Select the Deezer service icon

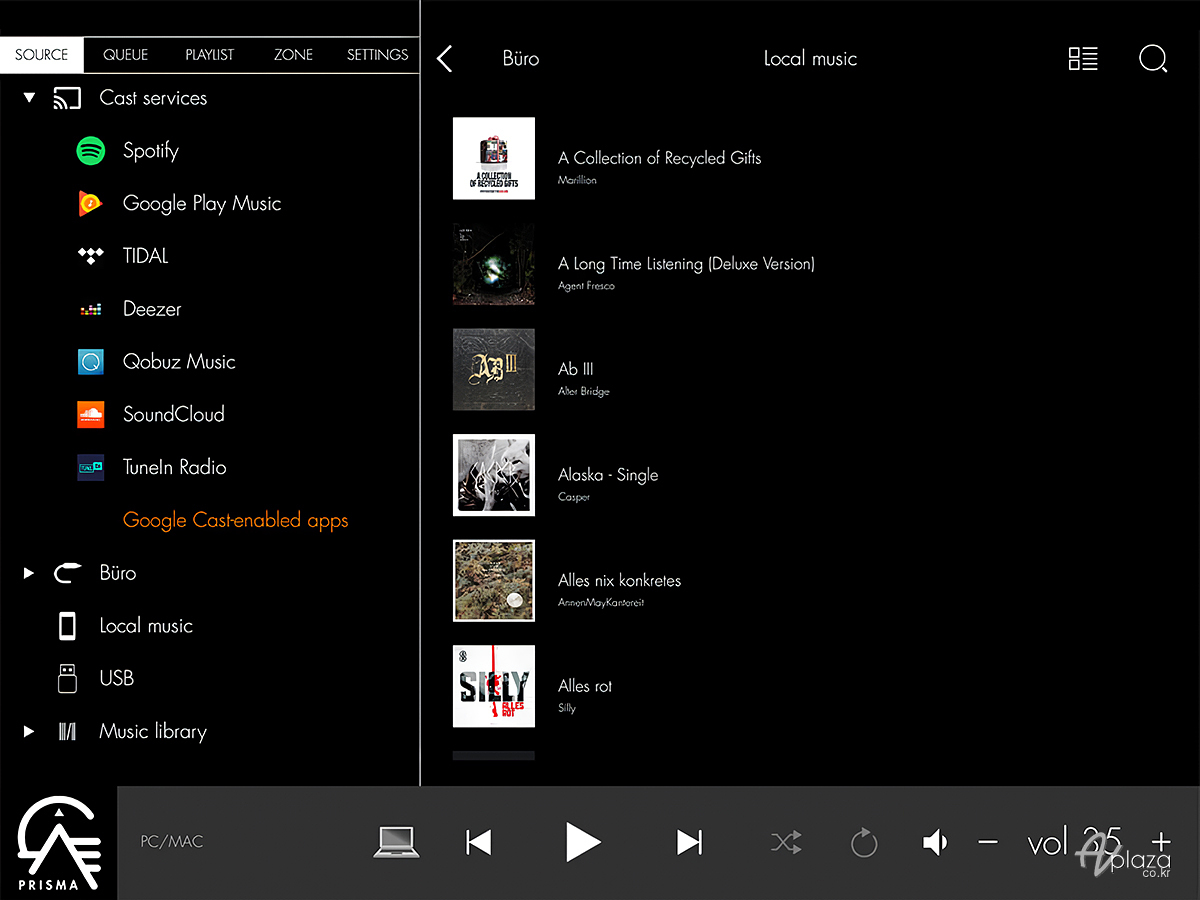(x=90, y=309)
